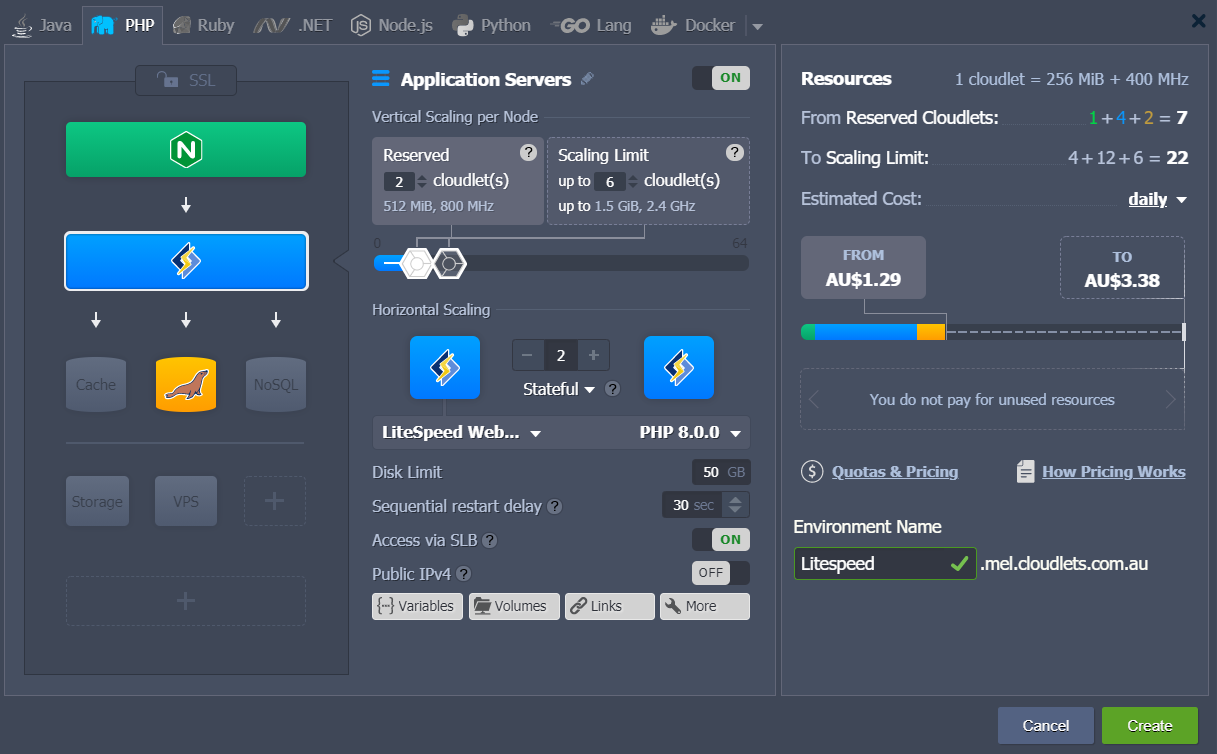Adjust scaling limit cloudlets stepper arrows
This screenshot has height=754, width=1217.
pyautogui.click(x=633, y=181)
